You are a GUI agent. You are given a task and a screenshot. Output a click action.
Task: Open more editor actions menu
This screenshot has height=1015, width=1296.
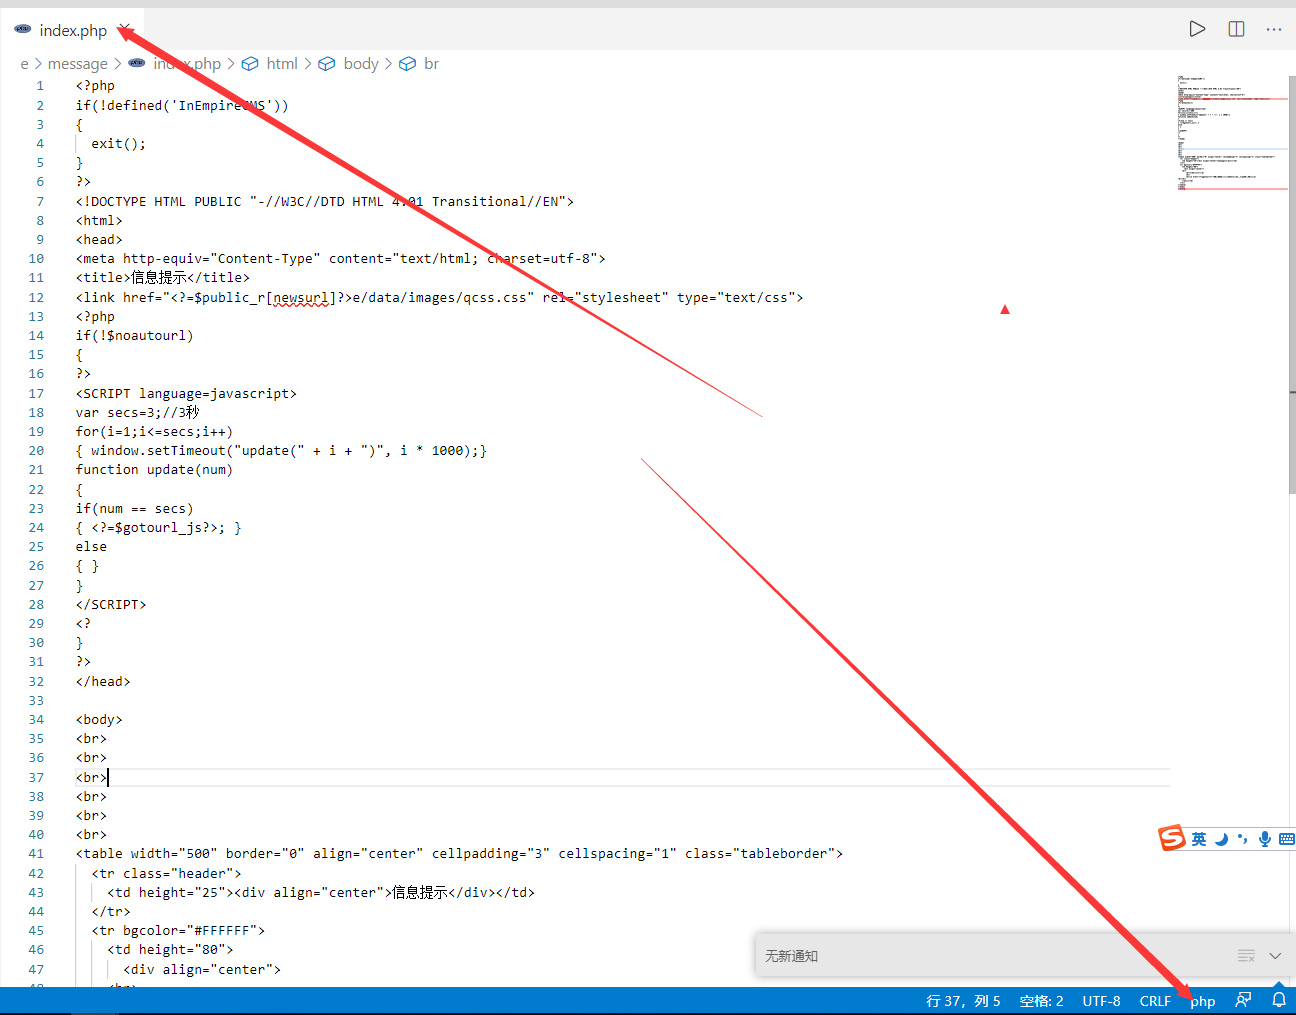coord(1273,29)
